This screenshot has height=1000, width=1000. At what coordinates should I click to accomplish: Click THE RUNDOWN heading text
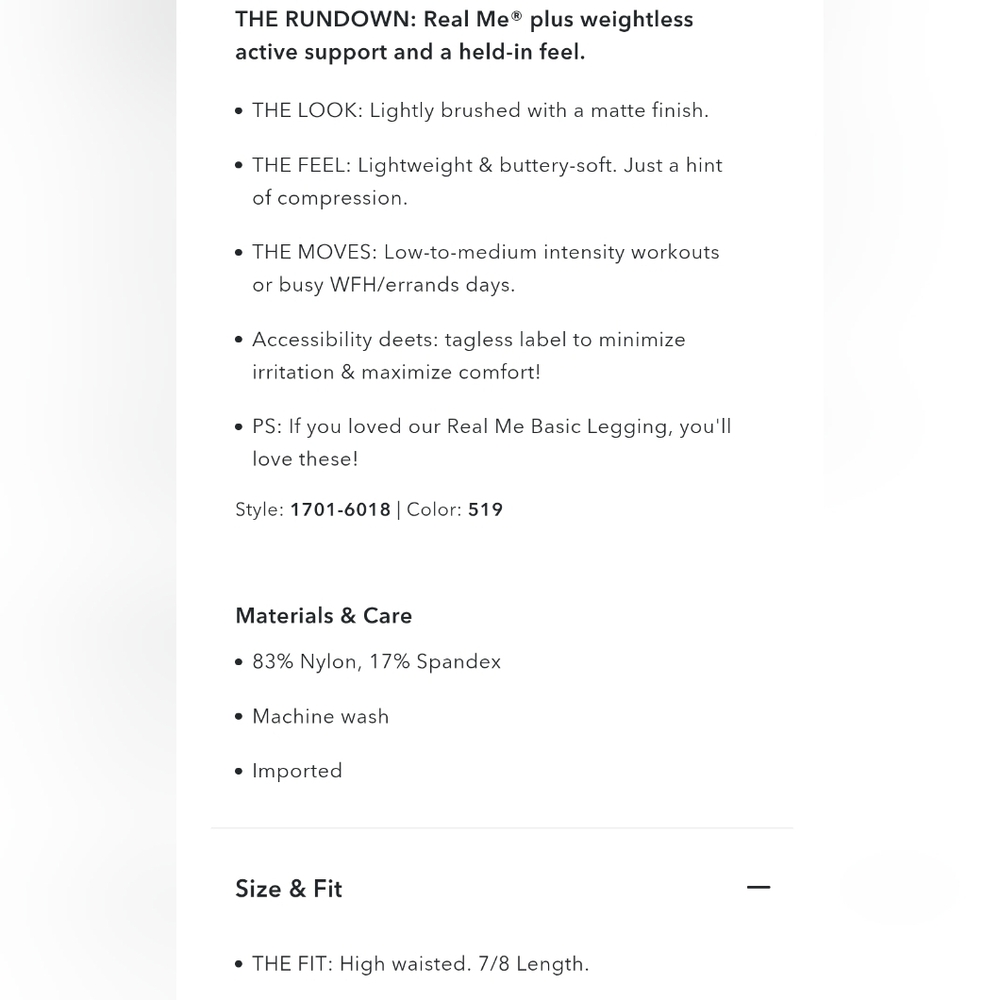[464, 36]
